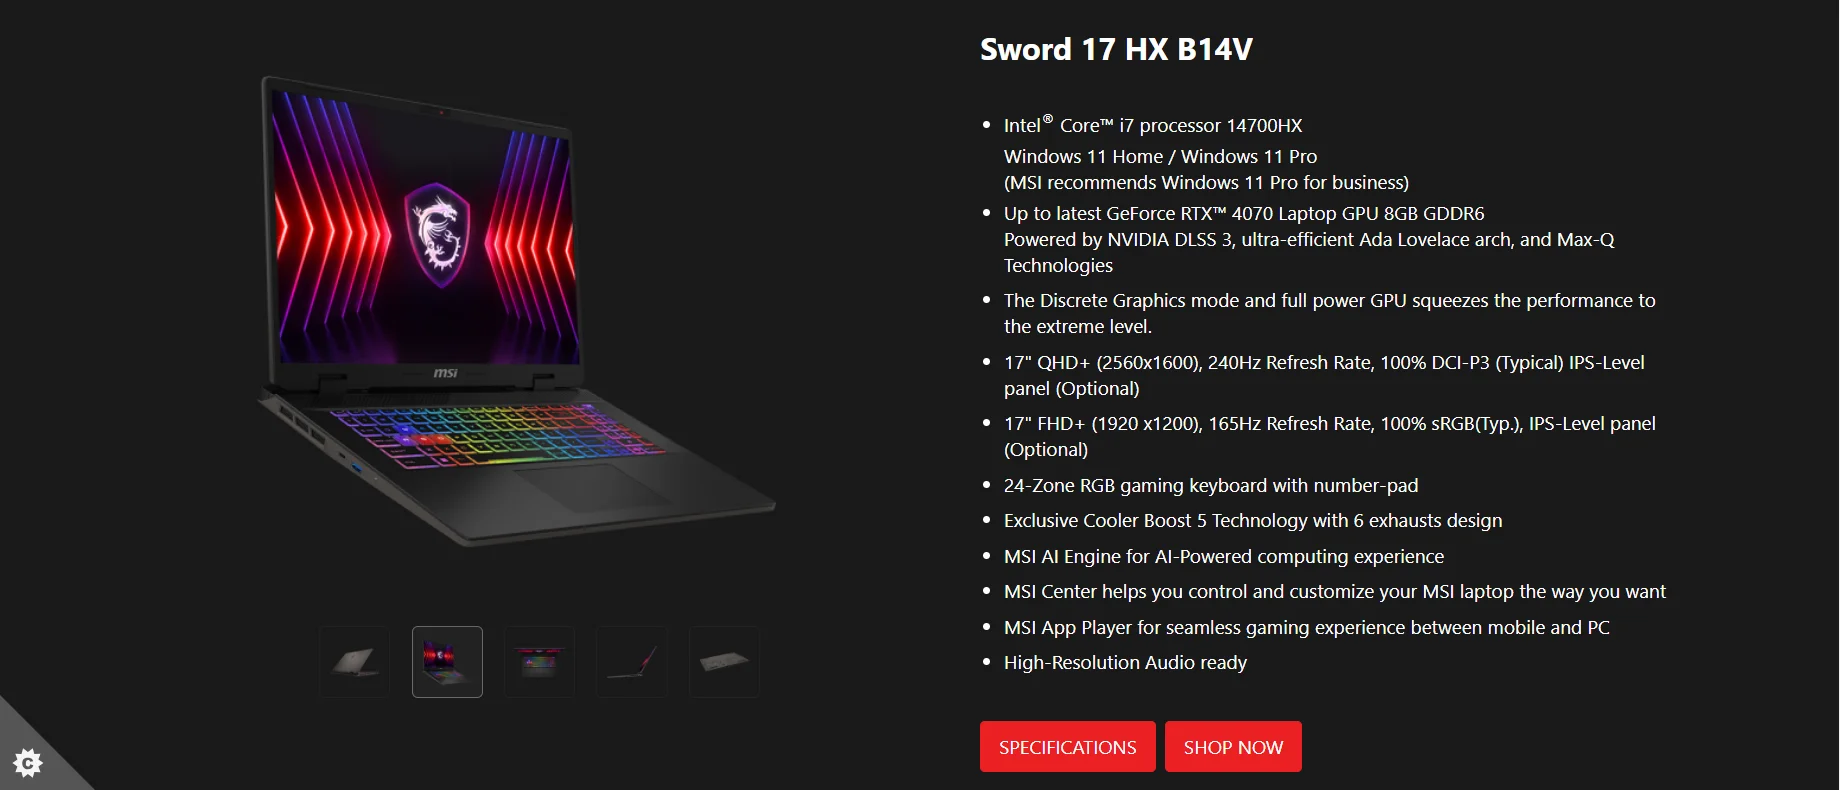The height and width of the screenshot is (790, 1840).
Task: Click the SHOP NOW button
Action: (1233, 747)
